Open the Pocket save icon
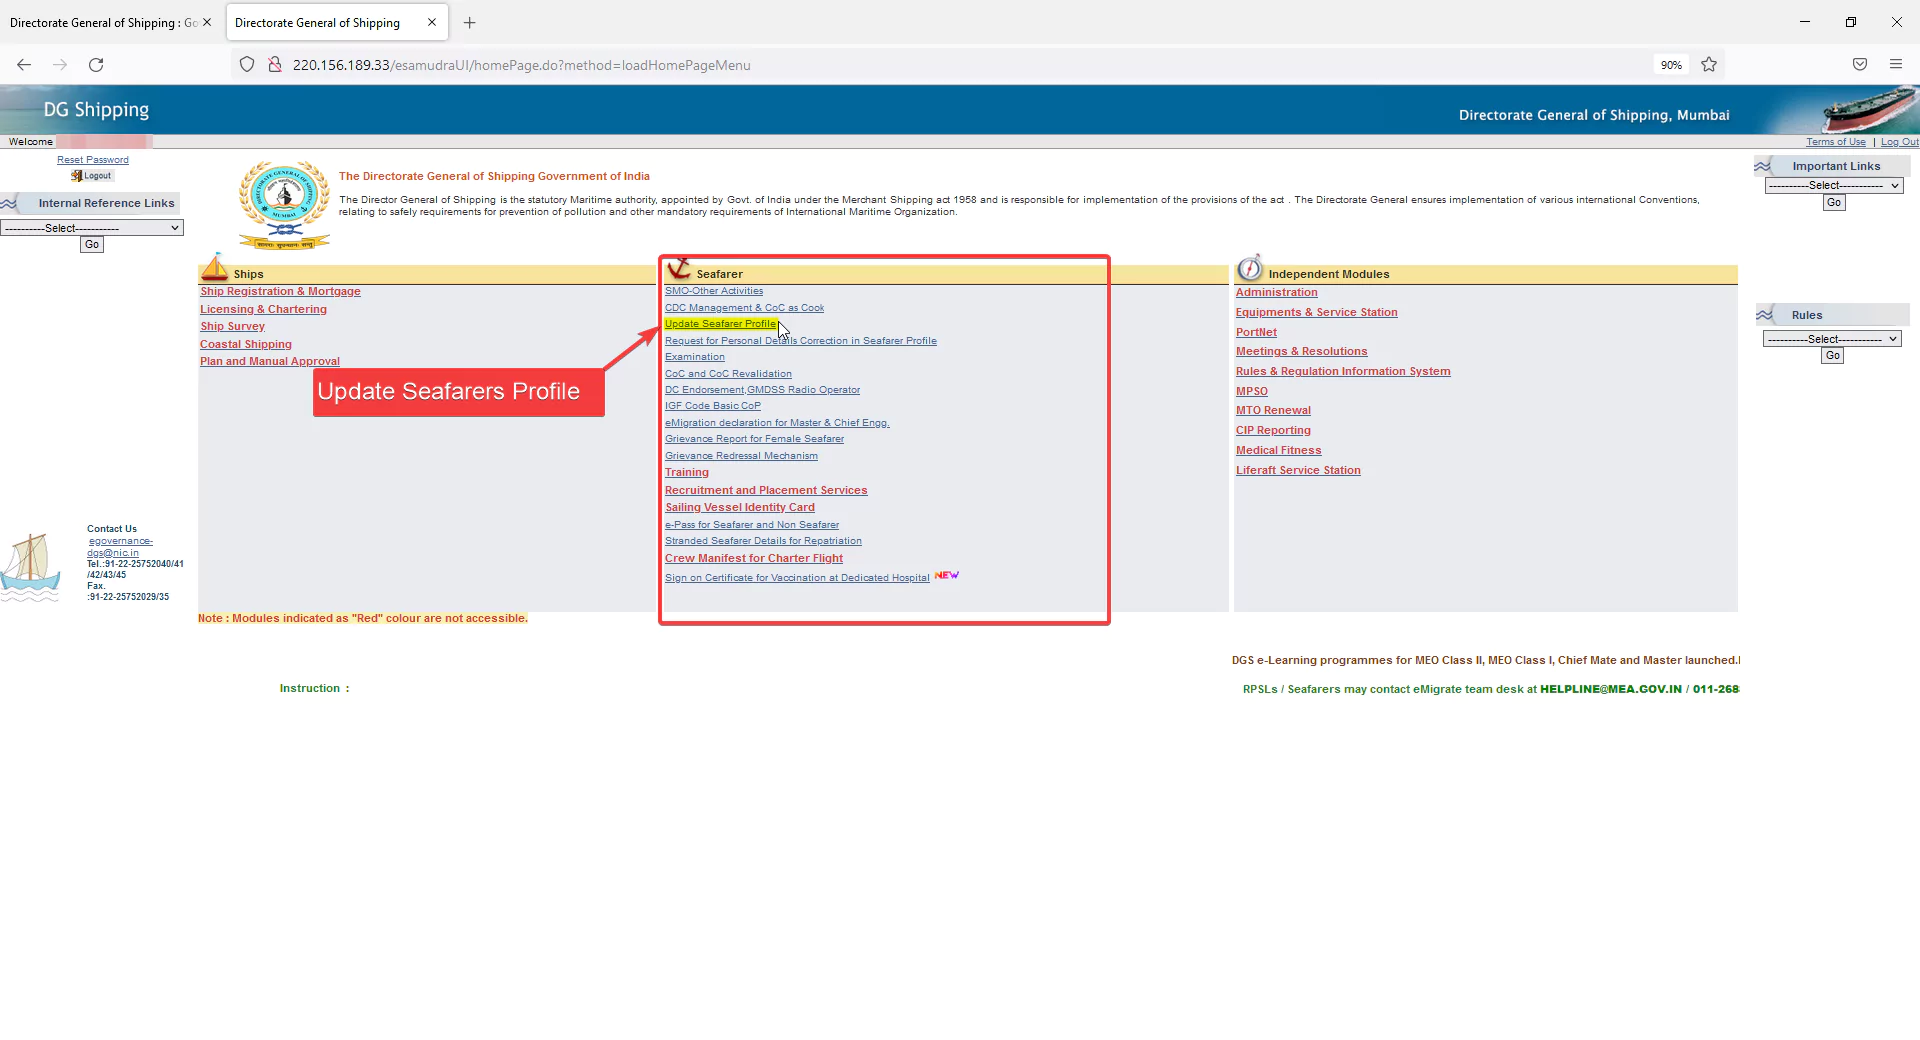The width and height of the screenshot is (1920, 1040). (x=1860, y=65)
